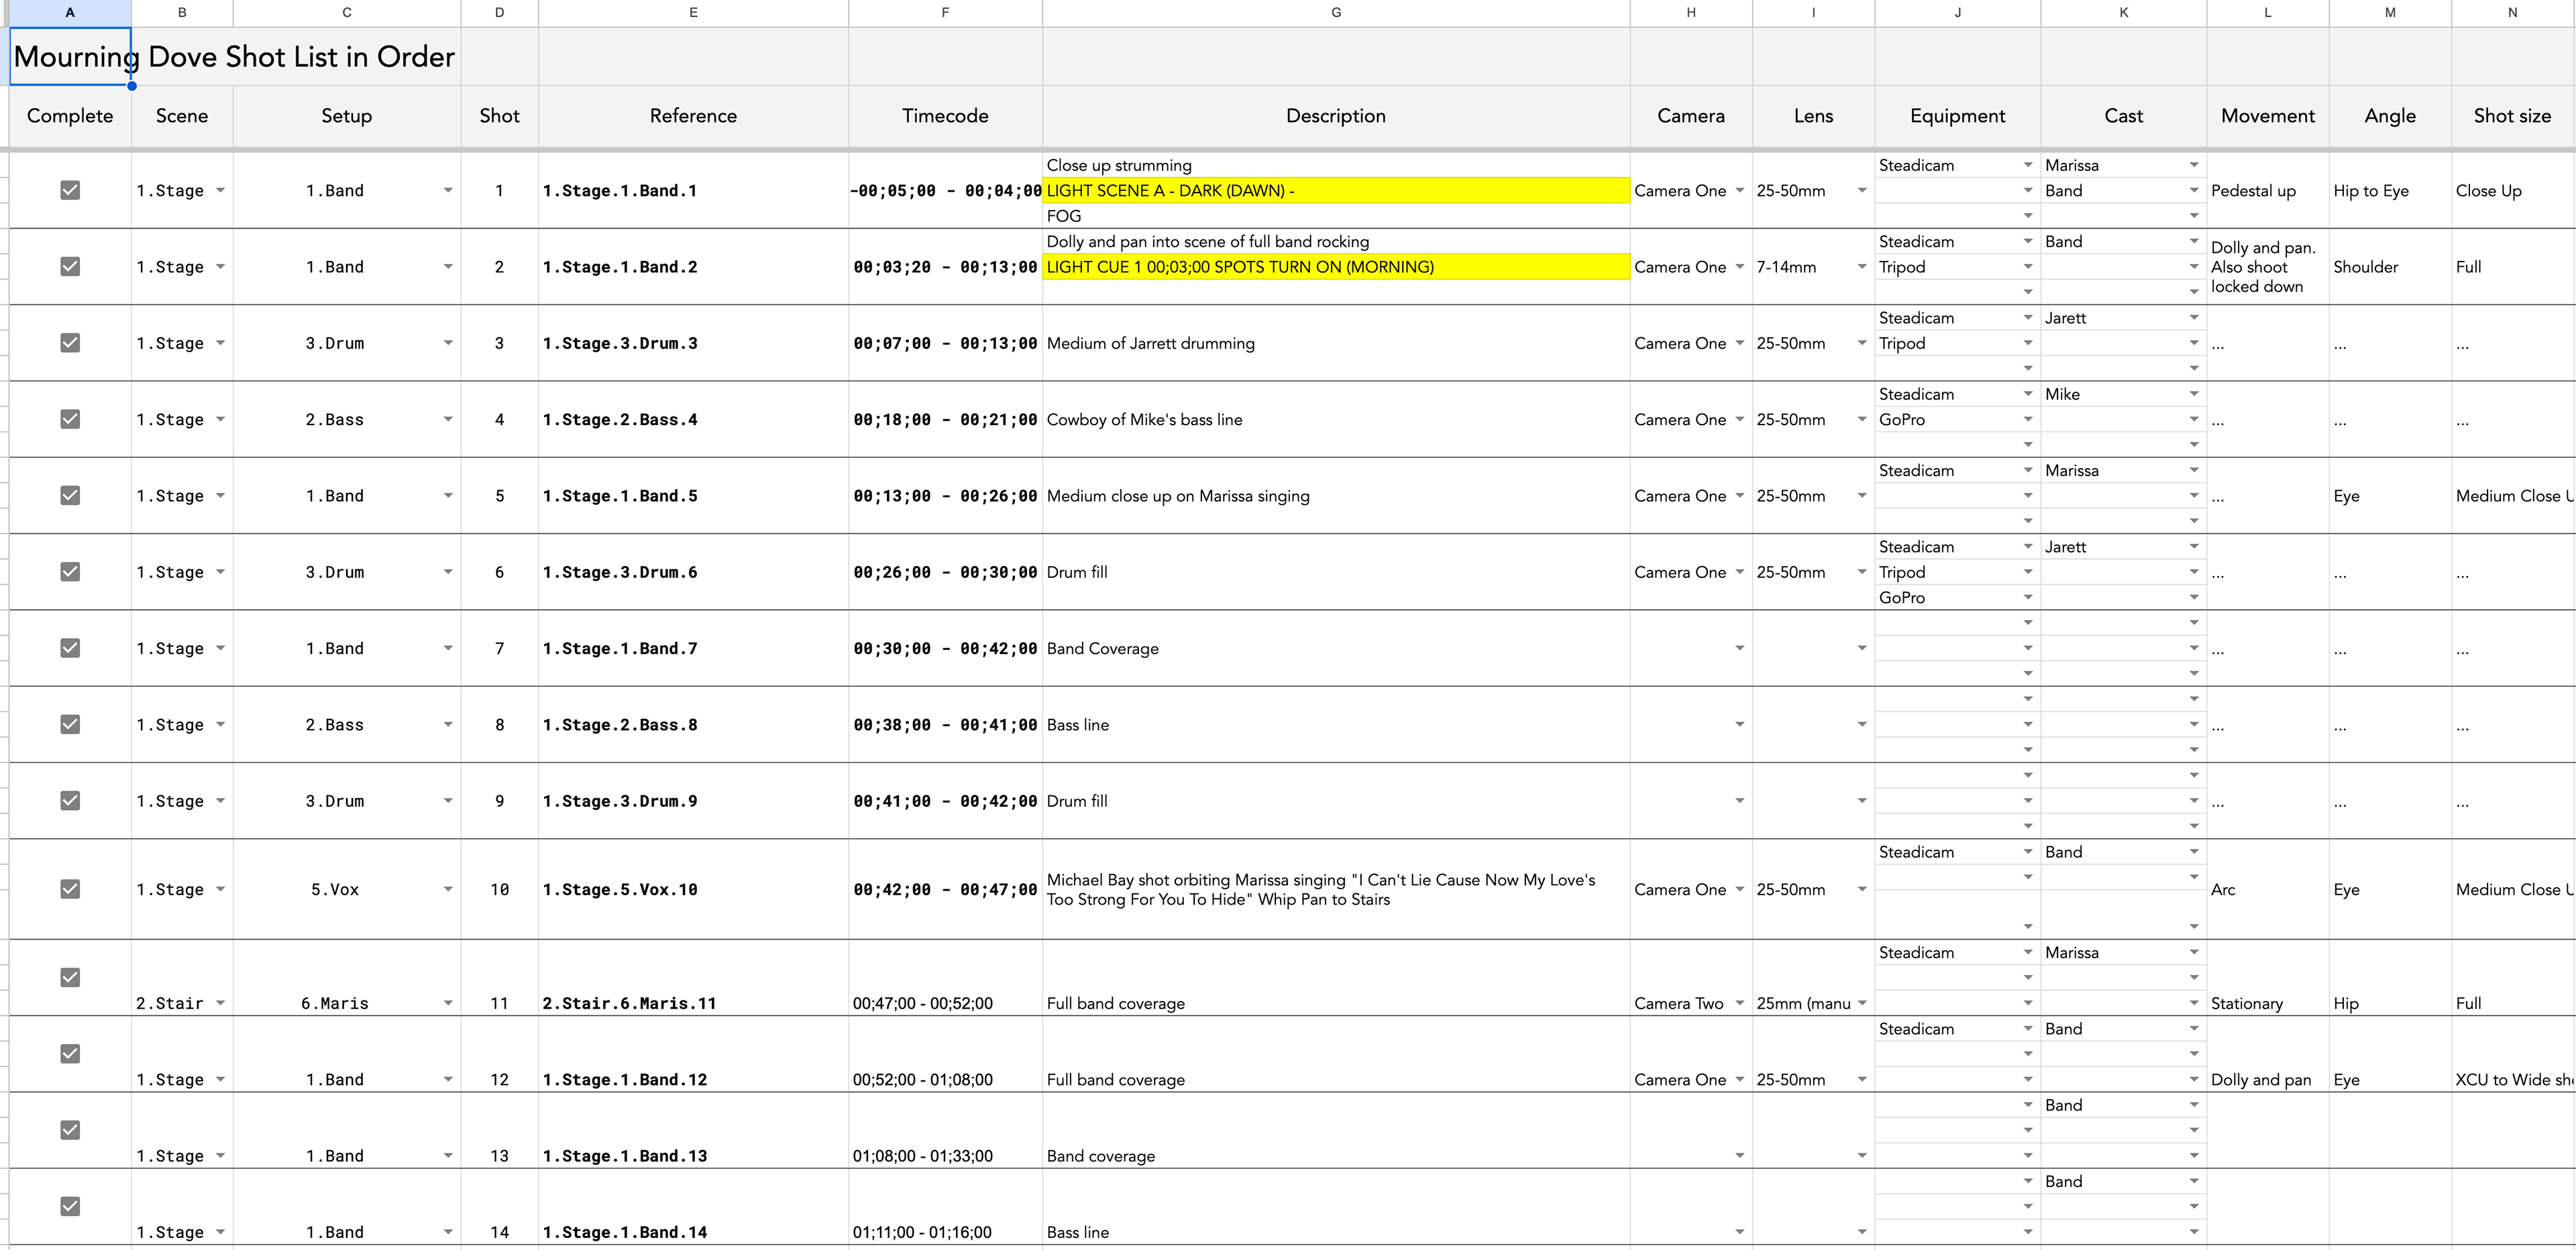Select reference cell 1.Stage.1.Band.13
Screen dimensions: 2576x1250
click(693, 1130)
